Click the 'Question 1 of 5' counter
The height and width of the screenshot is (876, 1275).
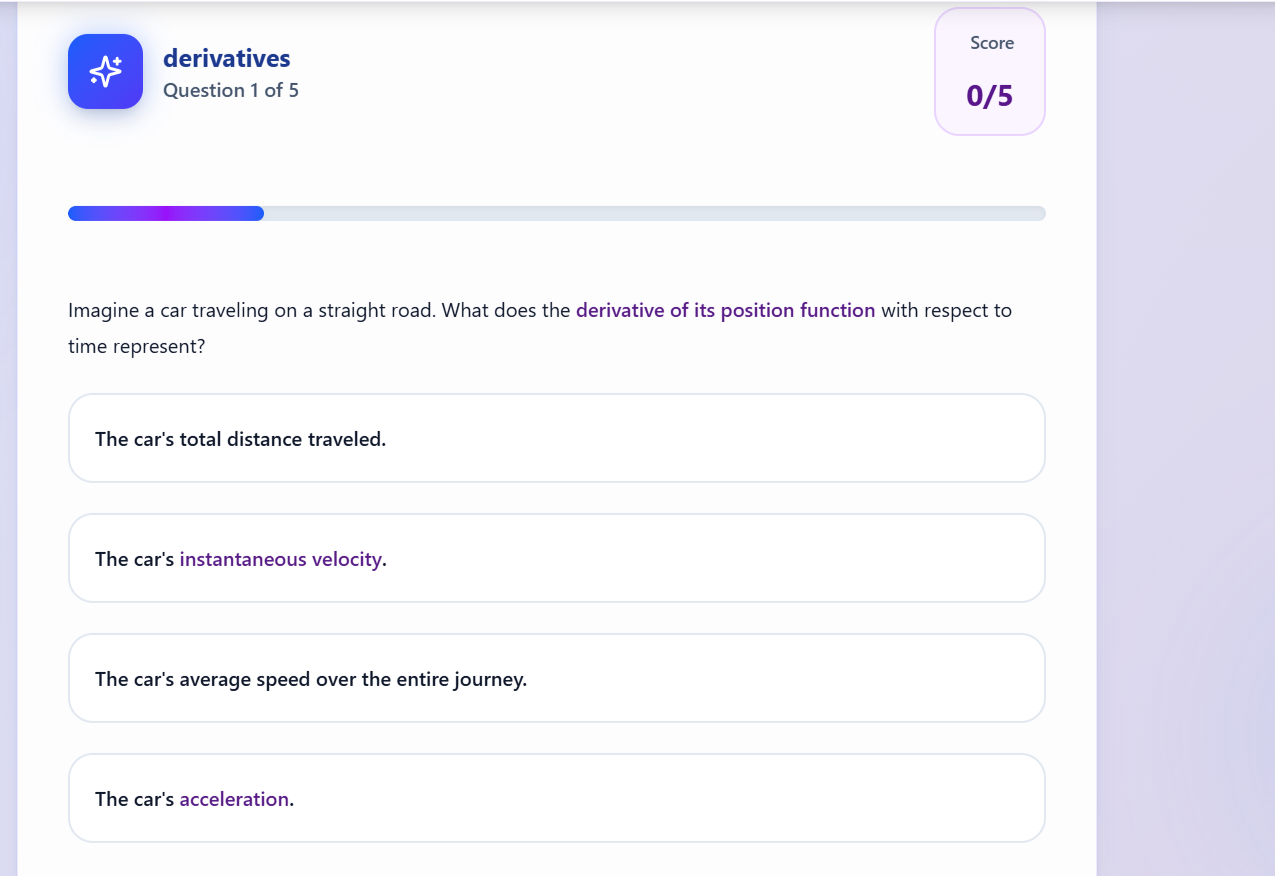tap(230, 90)
